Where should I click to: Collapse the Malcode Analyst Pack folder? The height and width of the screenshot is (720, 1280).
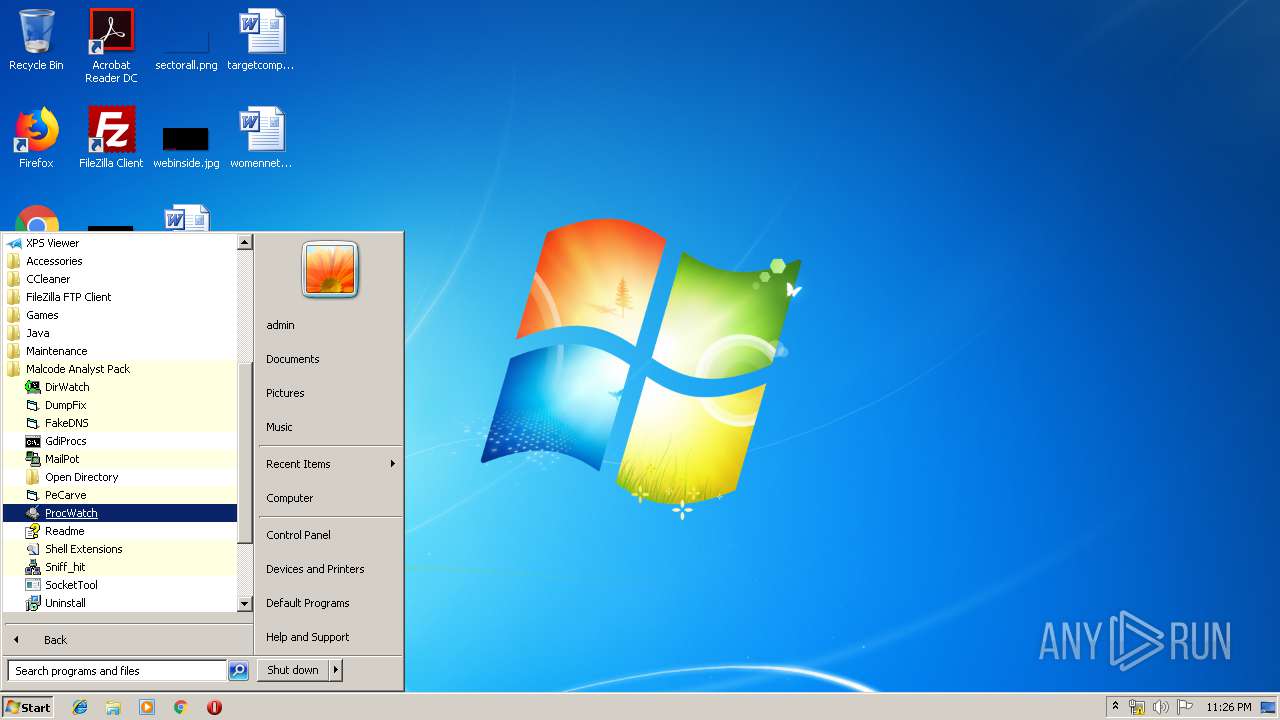120,369
